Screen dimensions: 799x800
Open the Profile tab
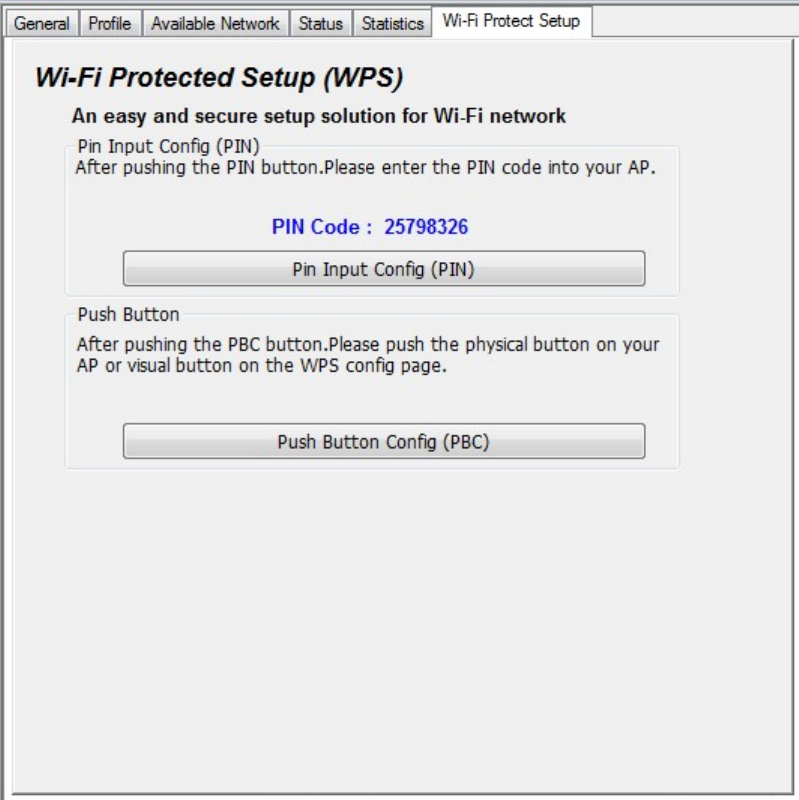(110, 23)
